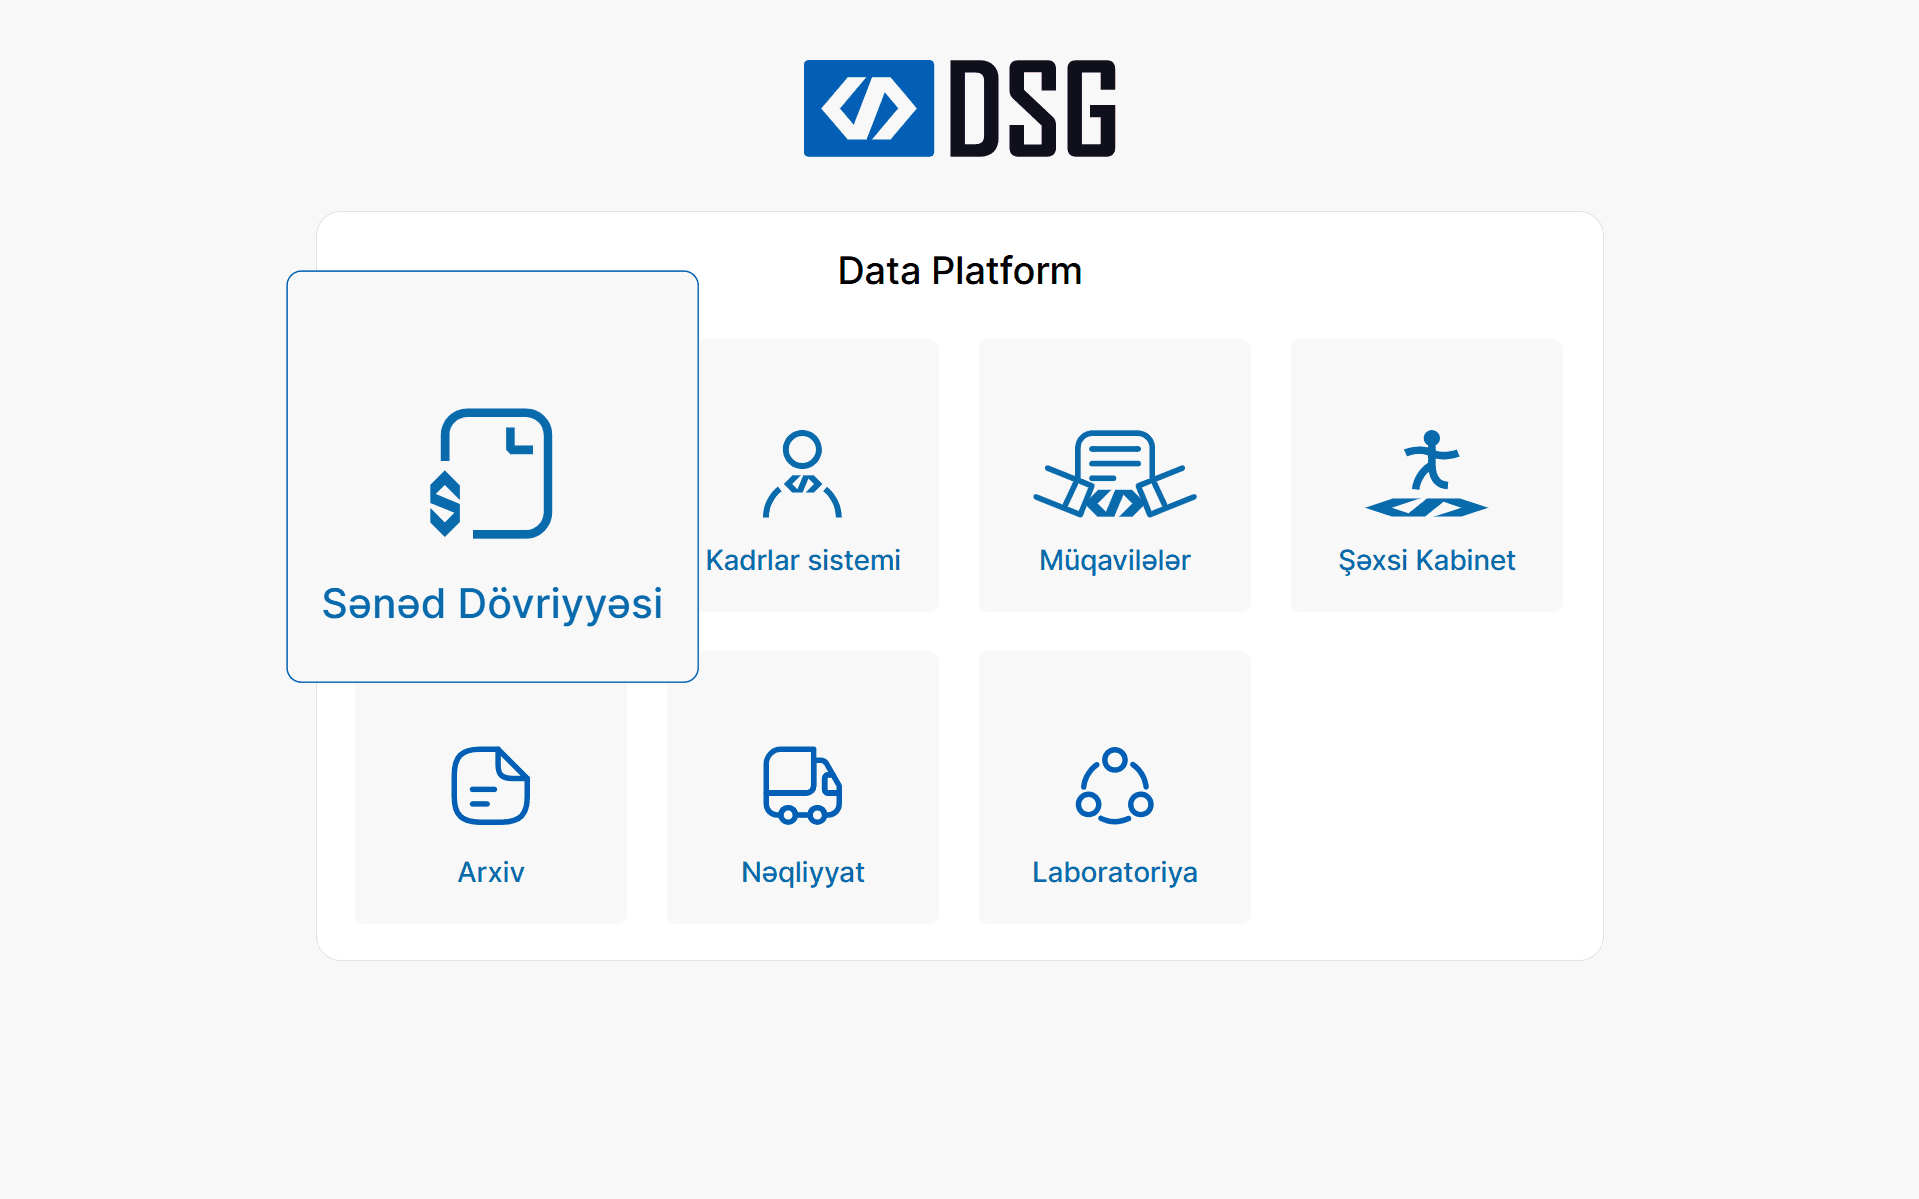The width and height of the screenshot is (1919, 1199).
Task: Select the Müqavilələr label
Action: click(x=1114, y=560)
